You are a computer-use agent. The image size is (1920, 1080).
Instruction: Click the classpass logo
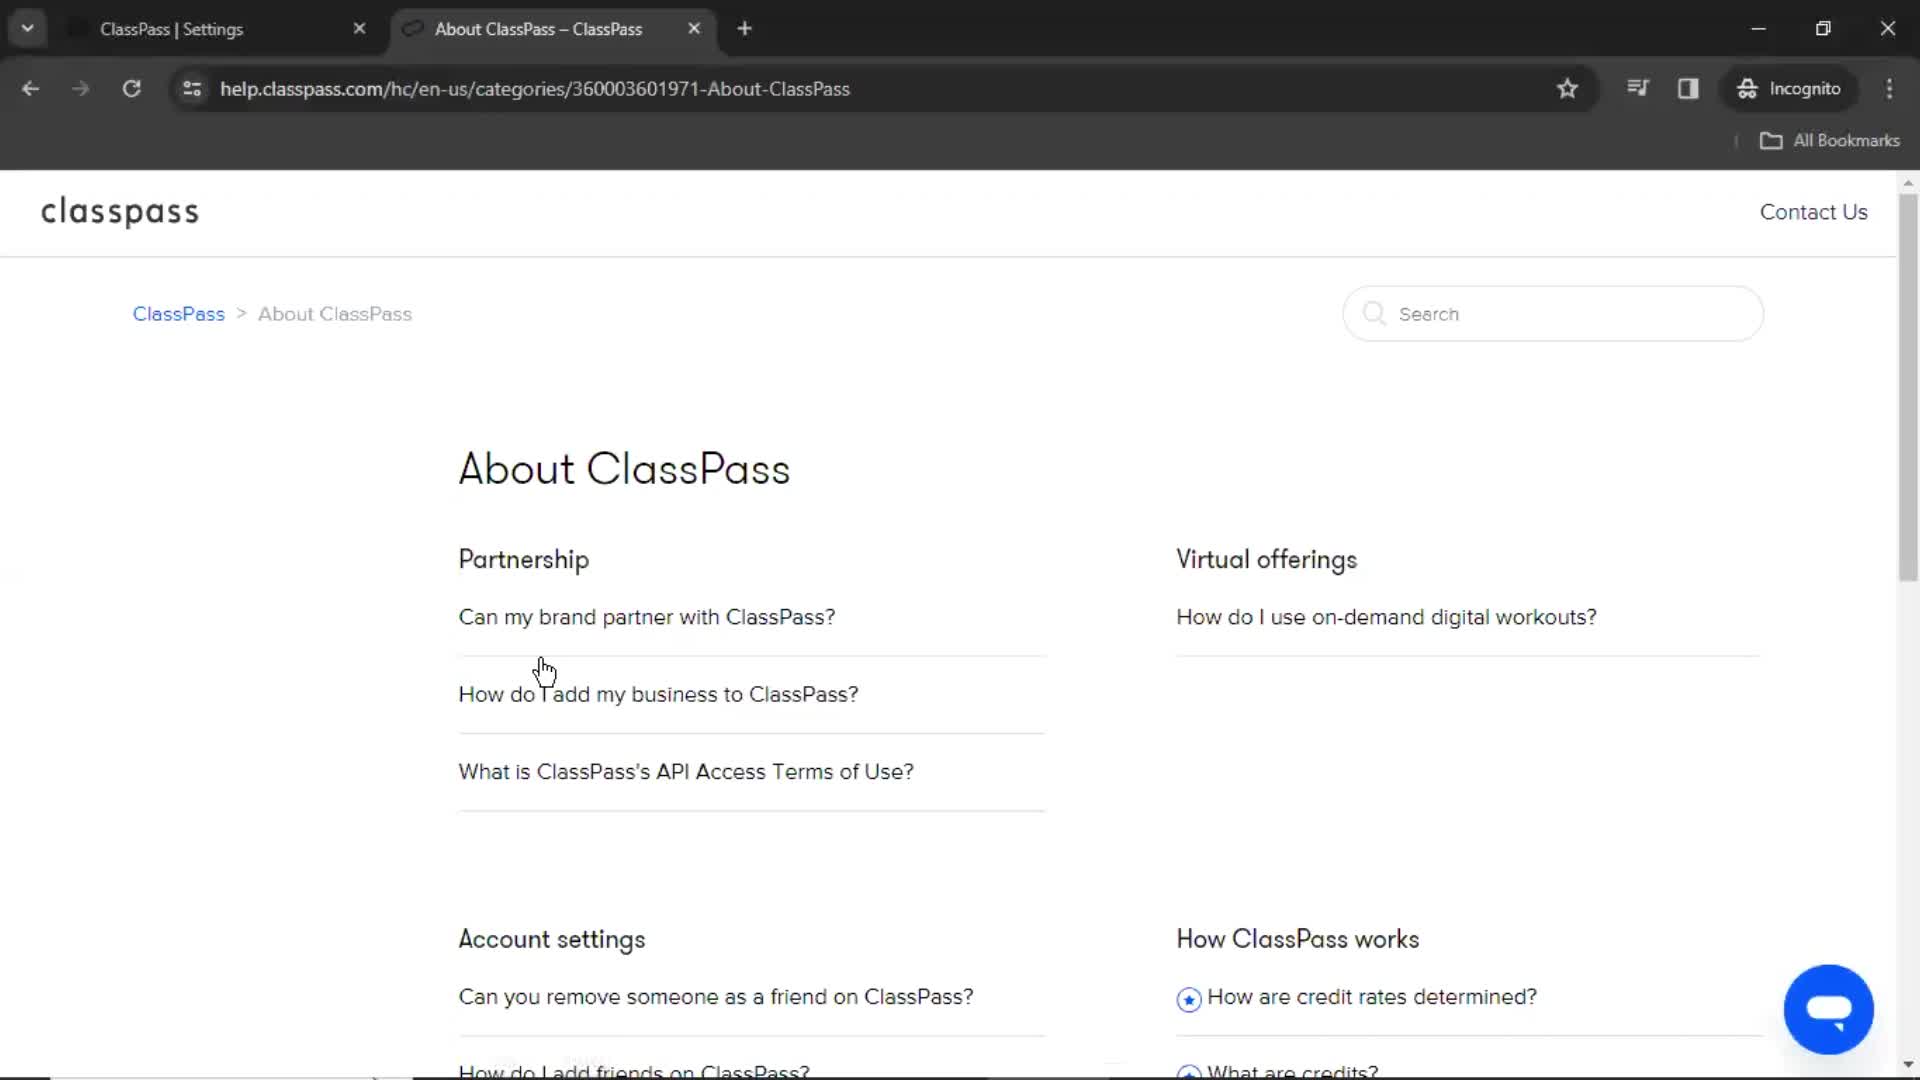click(x=120, y=211)
